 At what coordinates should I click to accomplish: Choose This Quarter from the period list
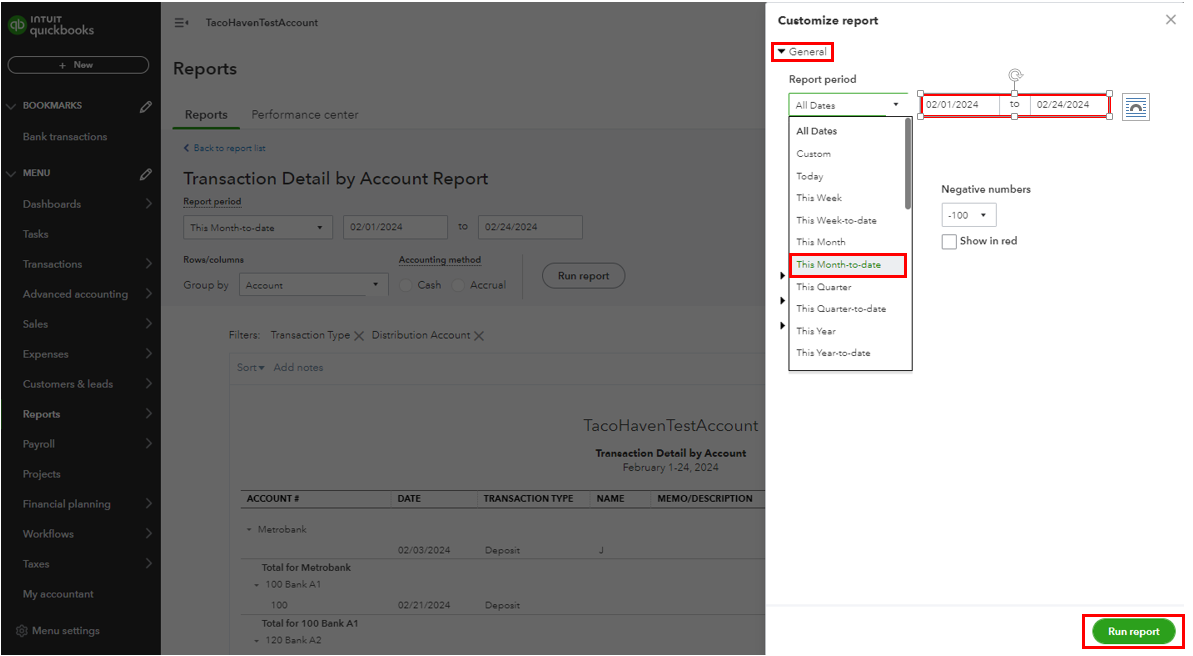[x=847, y=287]
